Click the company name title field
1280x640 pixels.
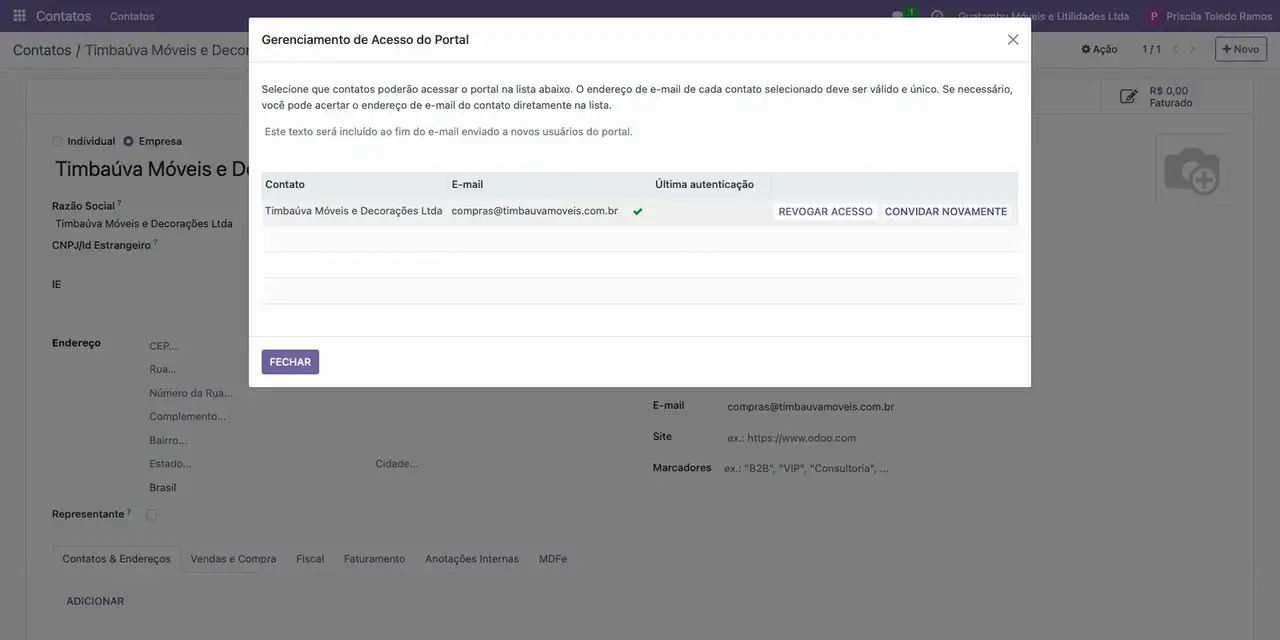pyautogui.click(x=151, y=169)
